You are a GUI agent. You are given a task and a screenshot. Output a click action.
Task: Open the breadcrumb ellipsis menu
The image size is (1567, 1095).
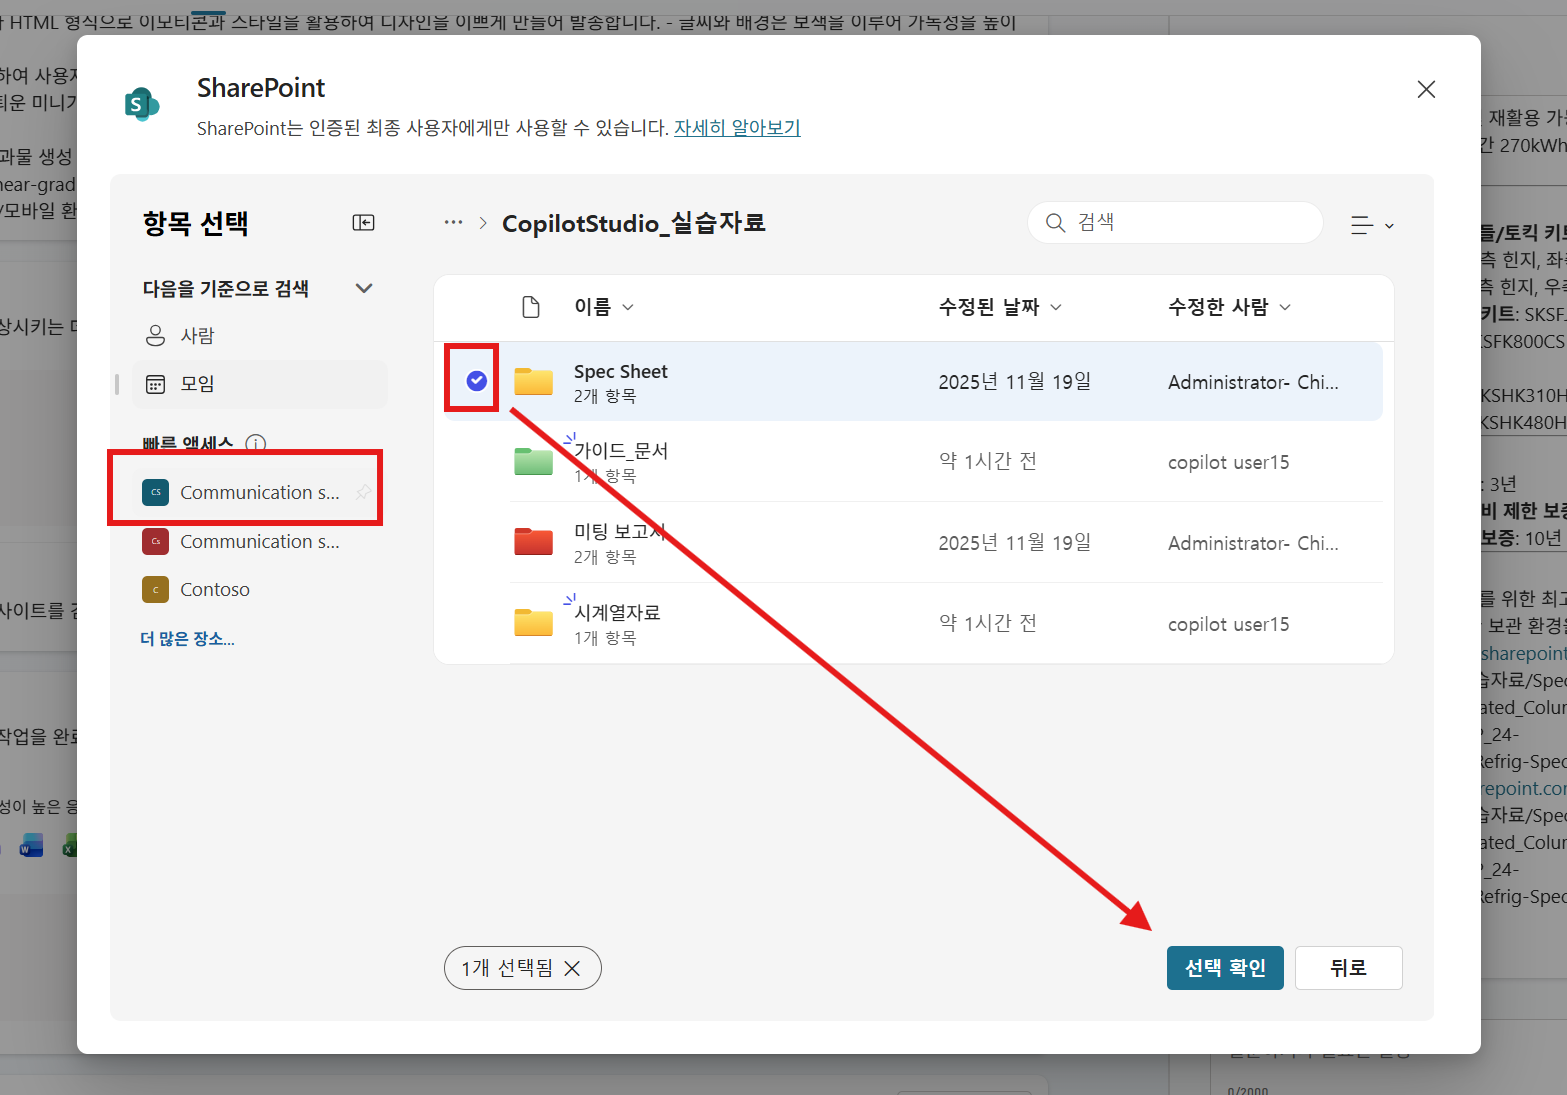coord(453,222)
